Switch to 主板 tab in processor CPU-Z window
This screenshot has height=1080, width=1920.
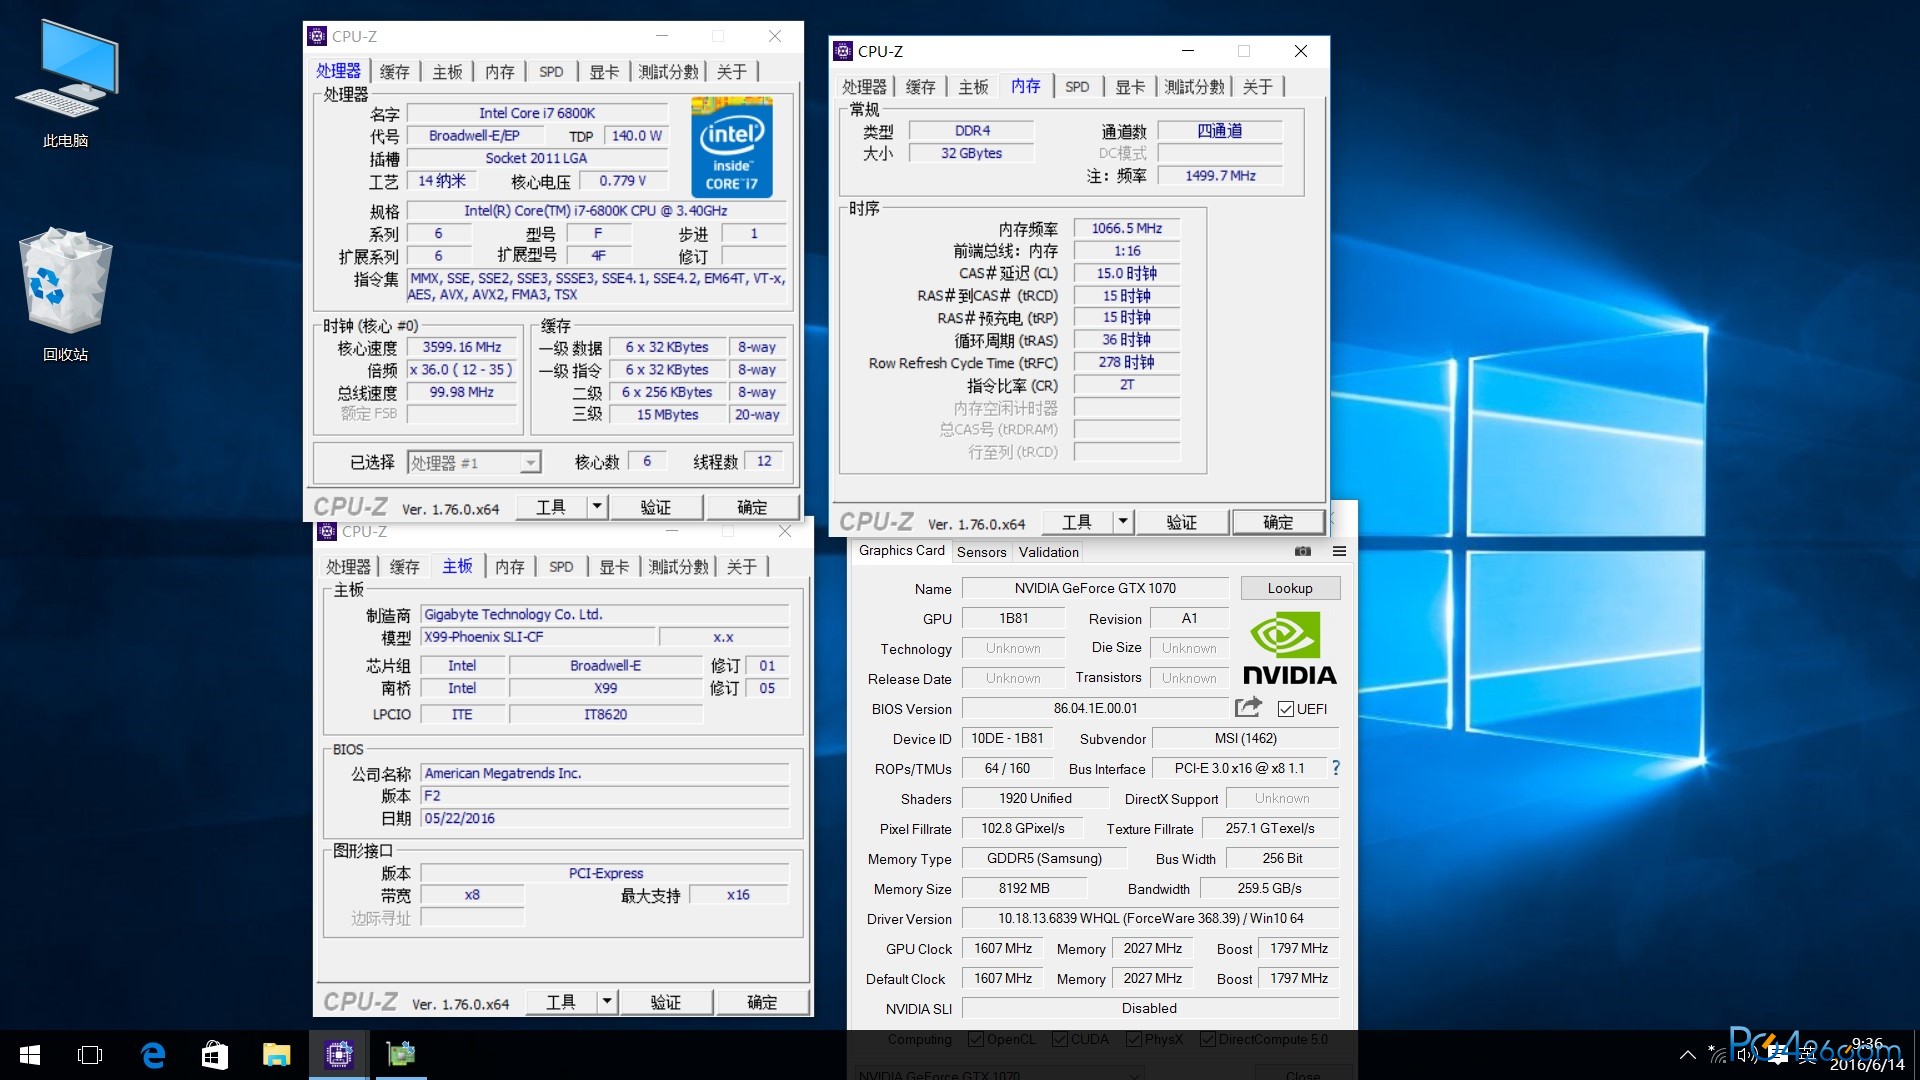(448, 72)
